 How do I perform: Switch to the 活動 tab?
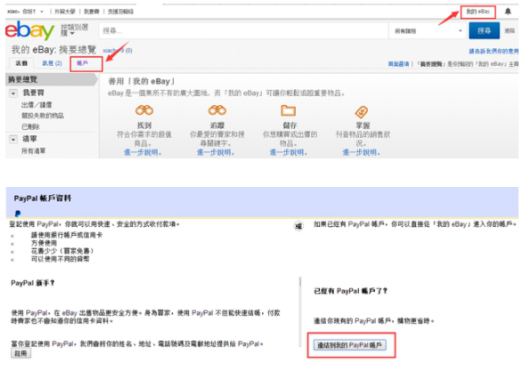coord(21,63)
